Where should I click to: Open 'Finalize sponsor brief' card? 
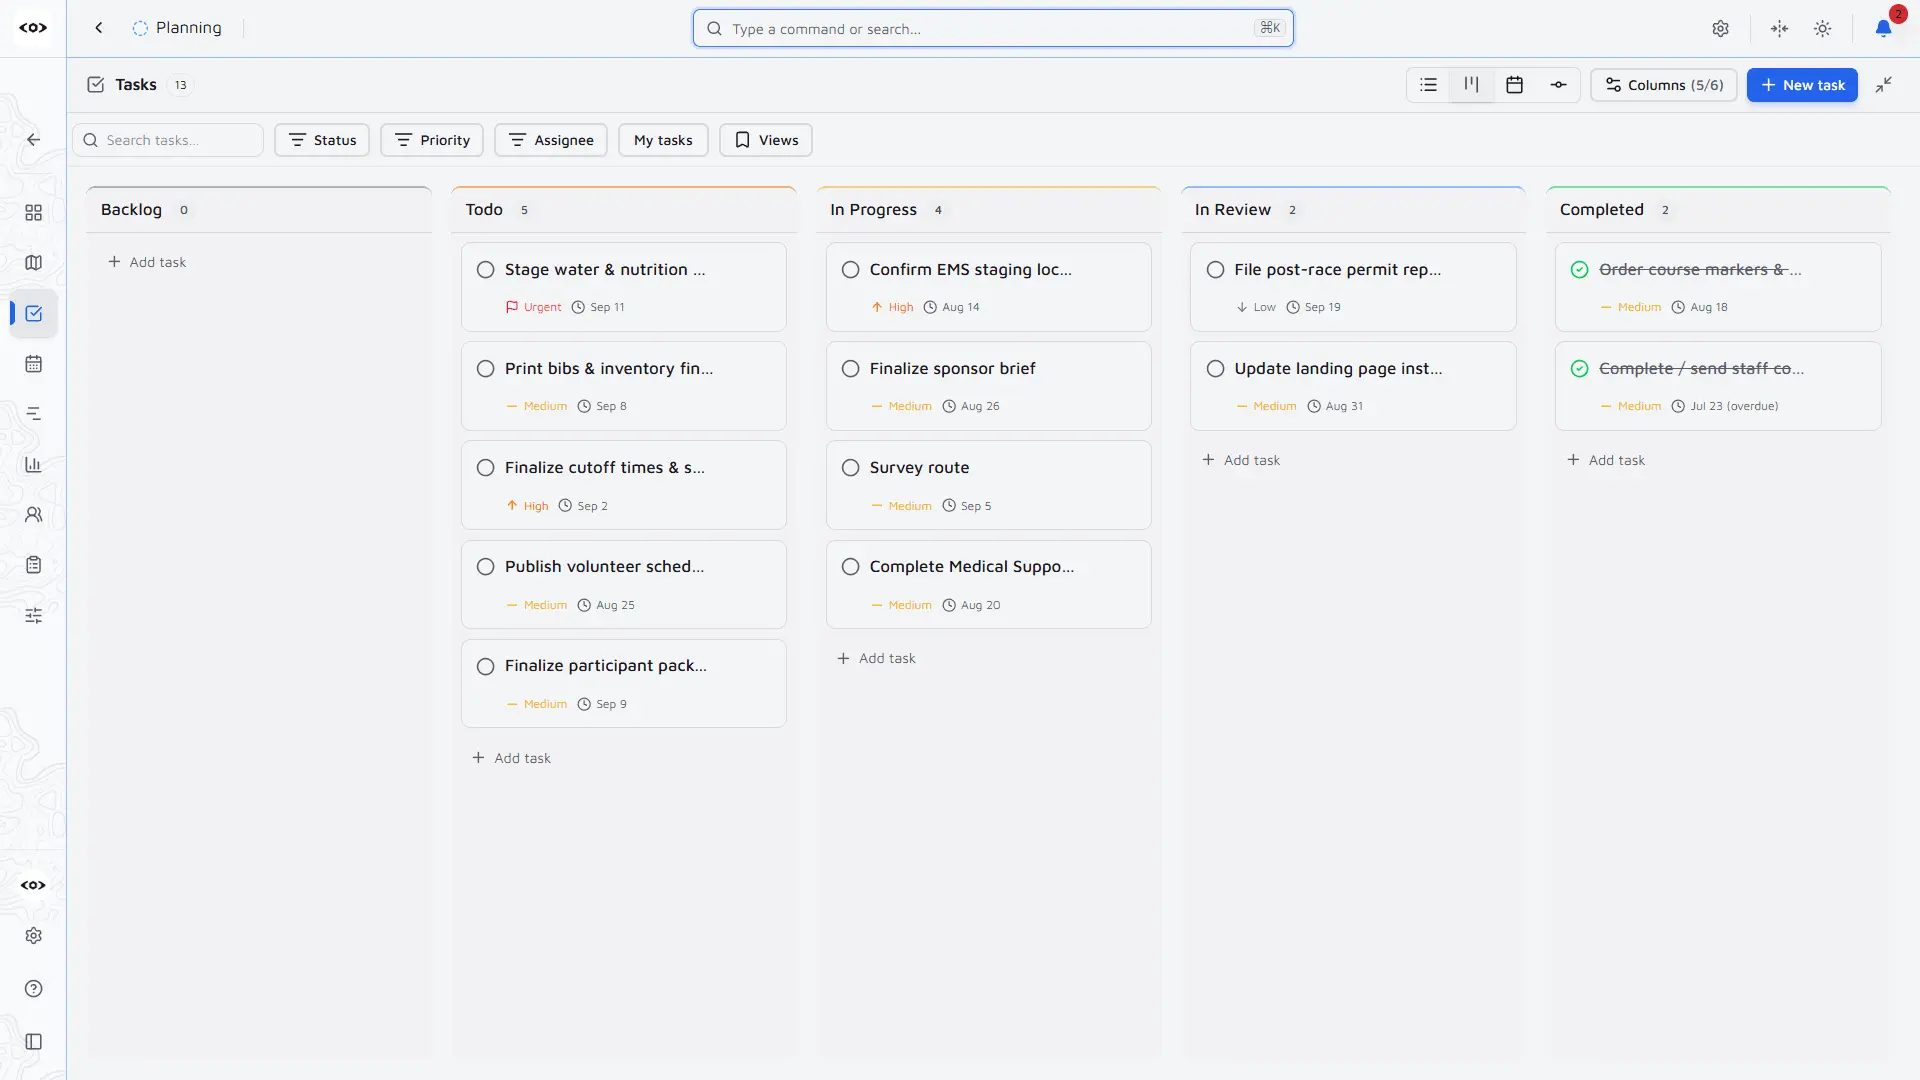coord(988,386)
